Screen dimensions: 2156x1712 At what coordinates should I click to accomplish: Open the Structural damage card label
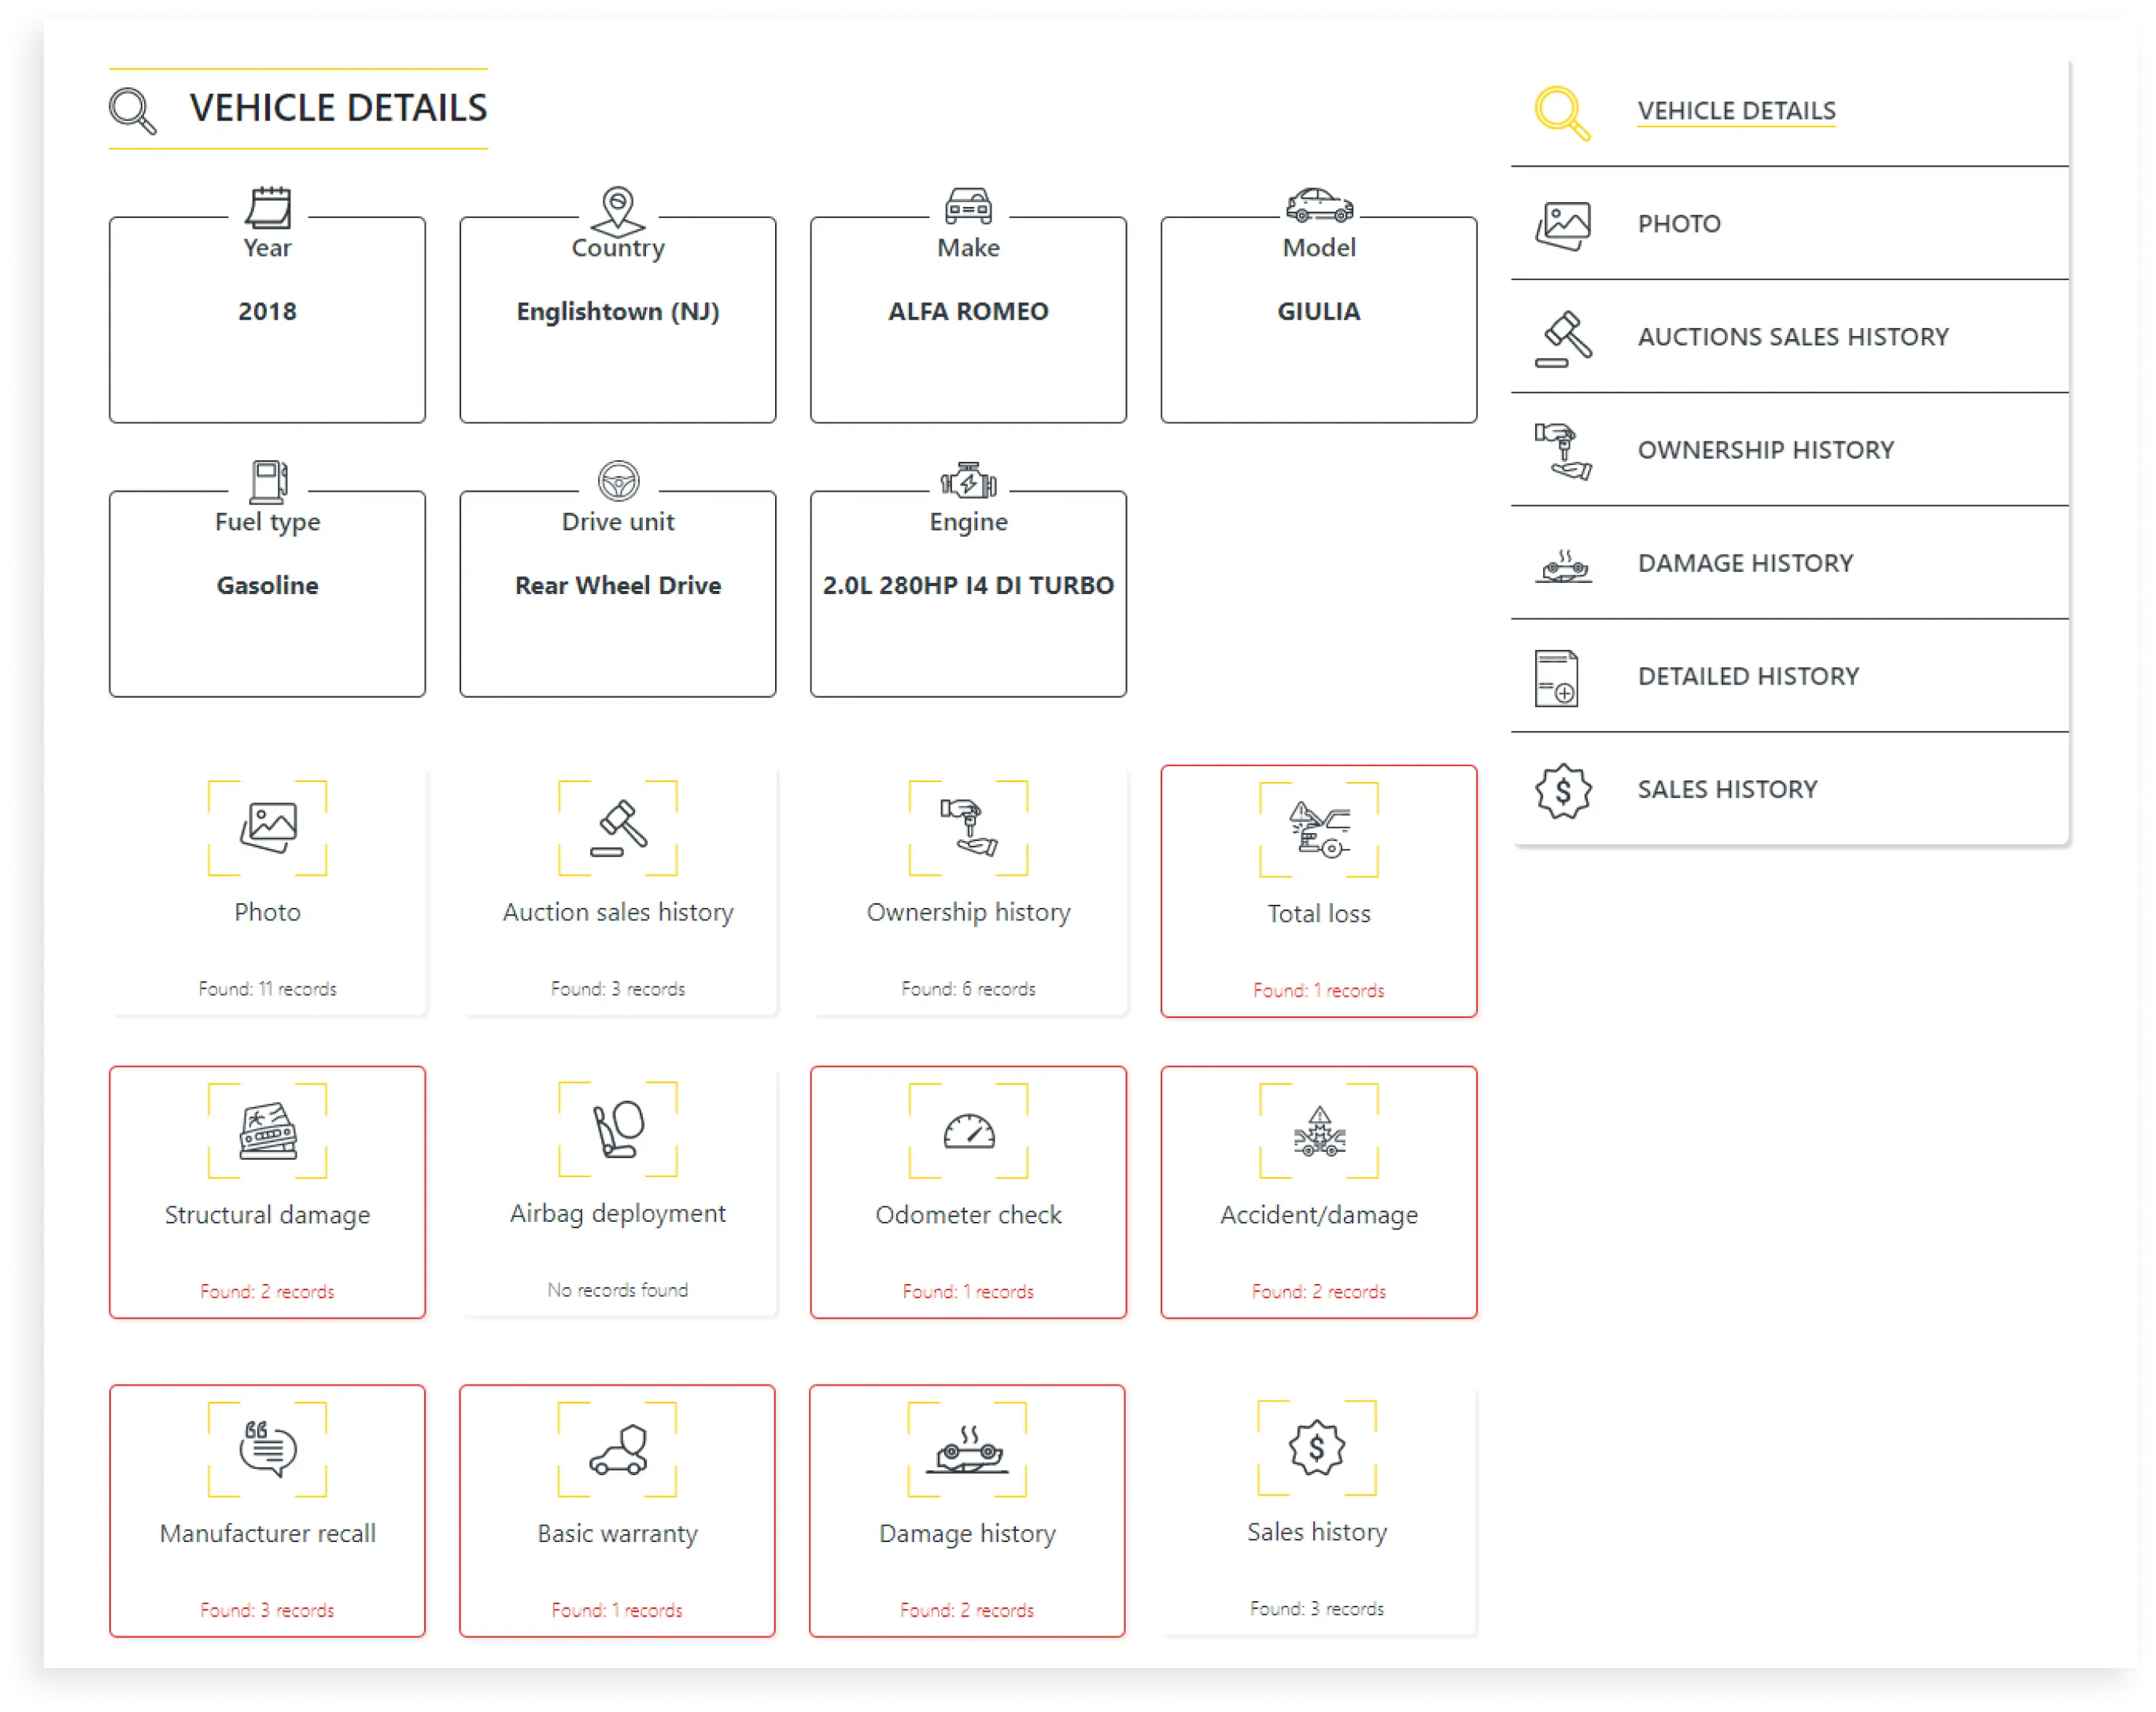click(x=268, y=1215)
